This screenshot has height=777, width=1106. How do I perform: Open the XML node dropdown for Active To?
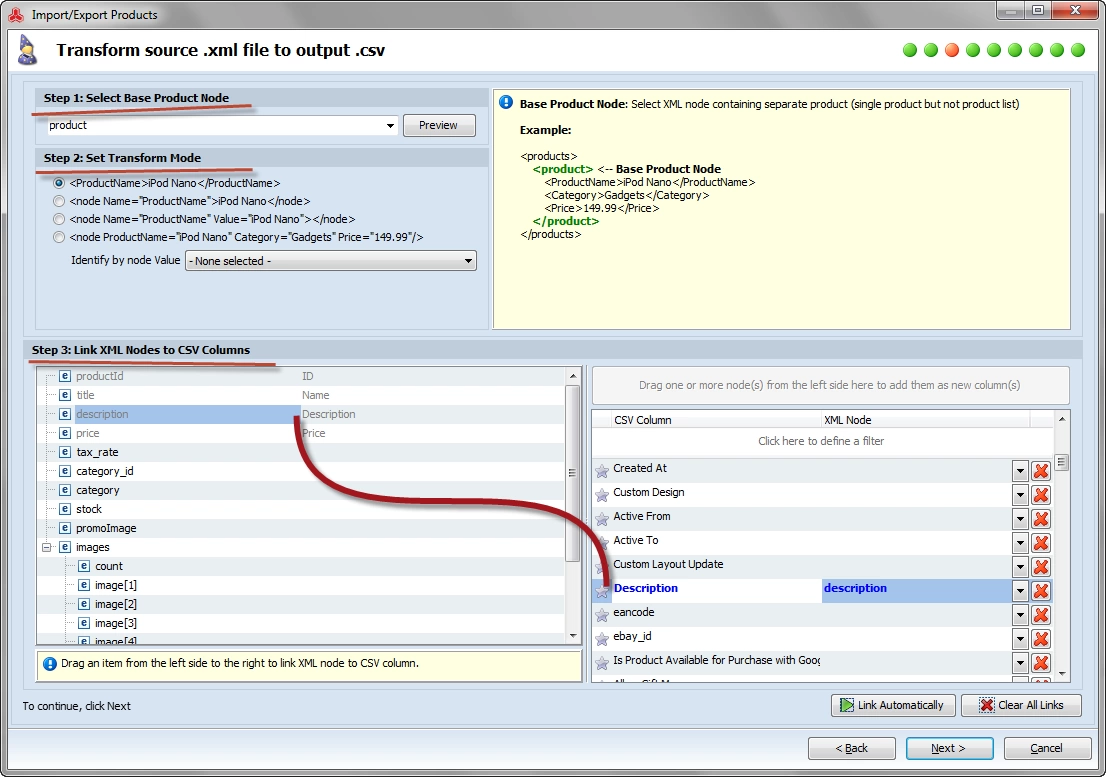point(1020,543)
